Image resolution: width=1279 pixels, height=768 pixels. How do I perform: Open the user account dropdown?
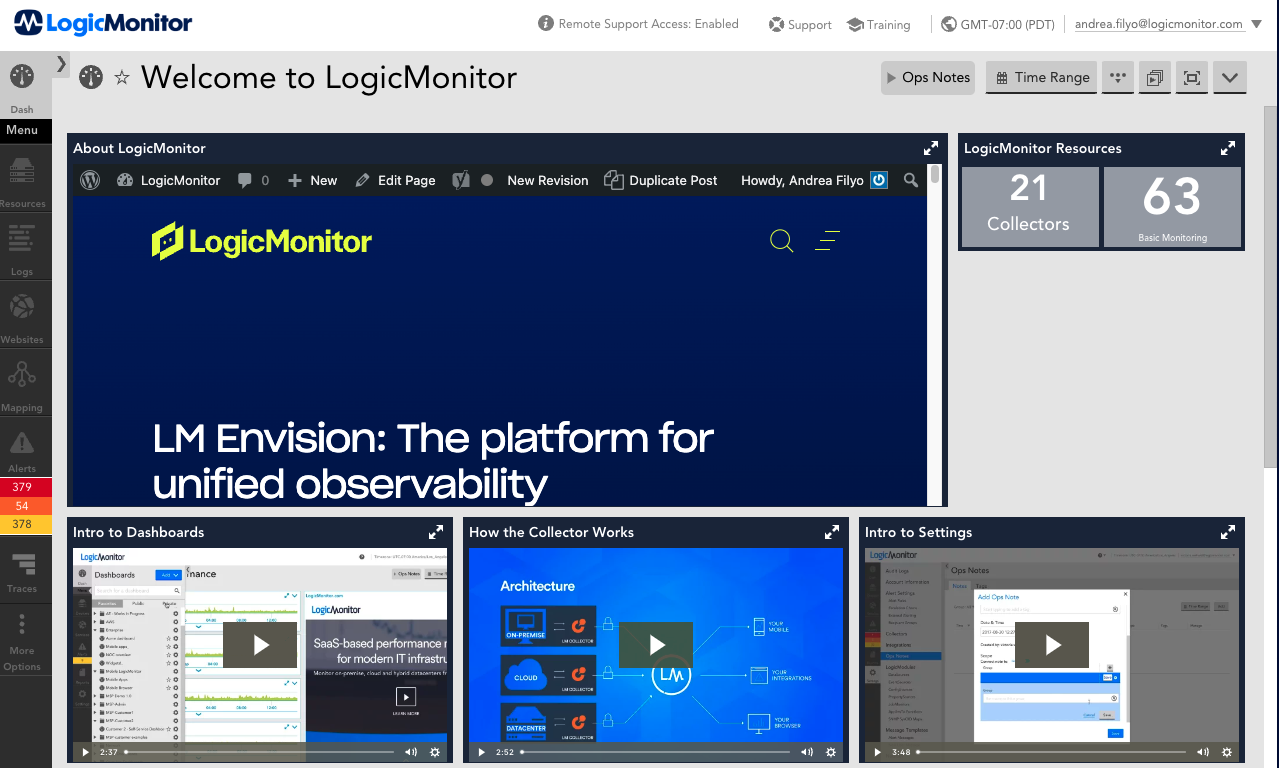tap(1257, 24)
